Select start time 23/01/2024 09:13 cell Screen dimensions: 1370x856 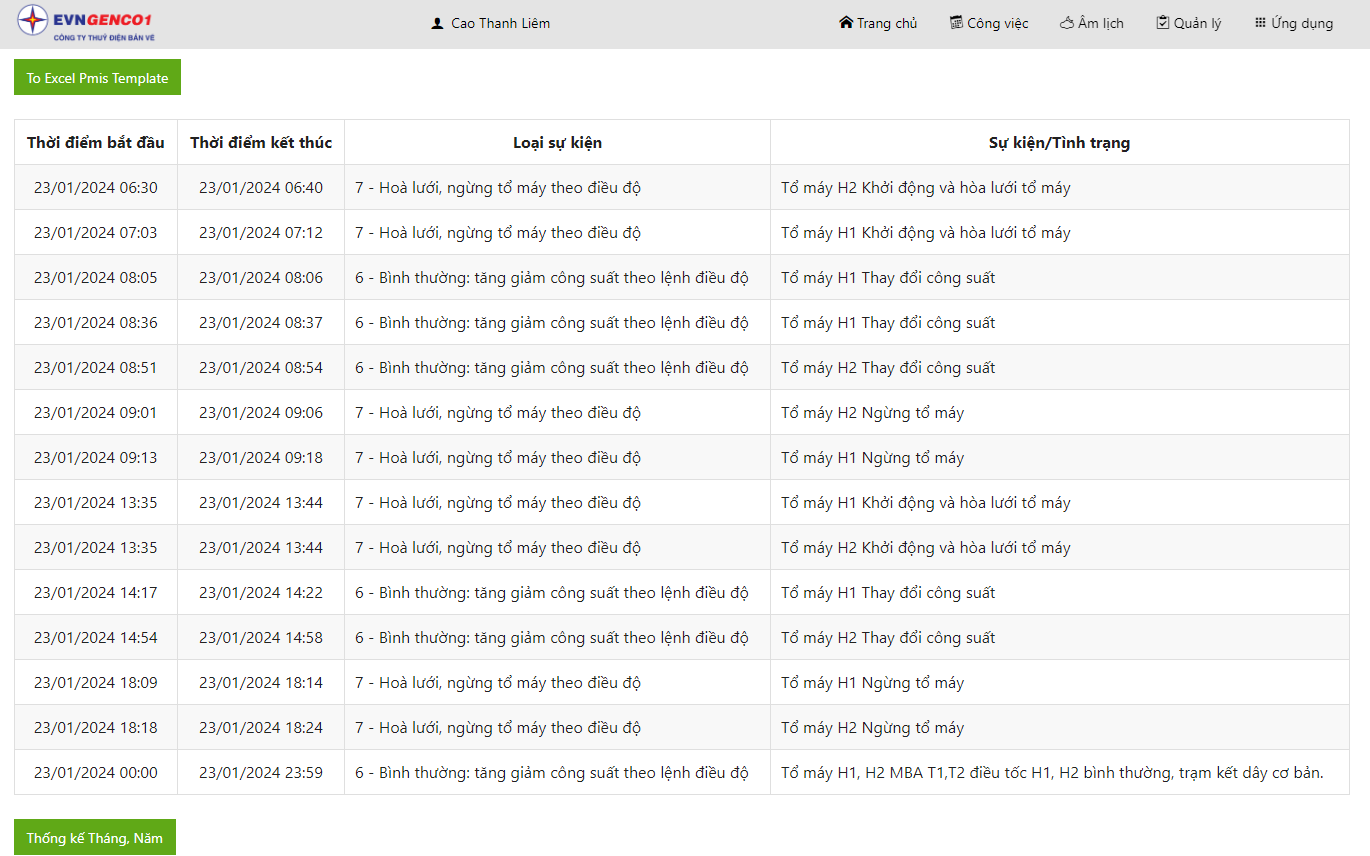coord(96,457)
